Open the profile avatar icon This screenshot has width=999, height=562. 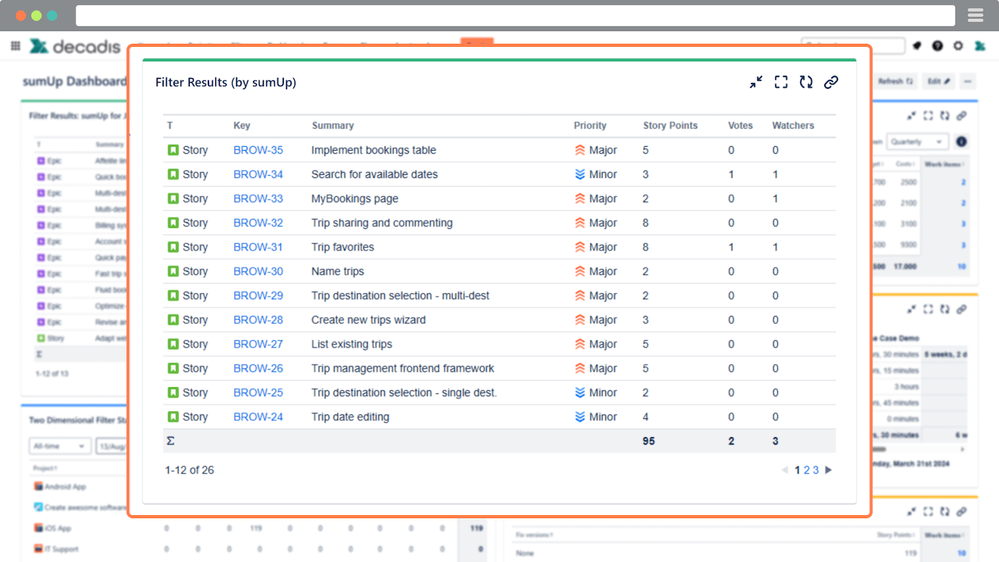[x=980, y=46]
